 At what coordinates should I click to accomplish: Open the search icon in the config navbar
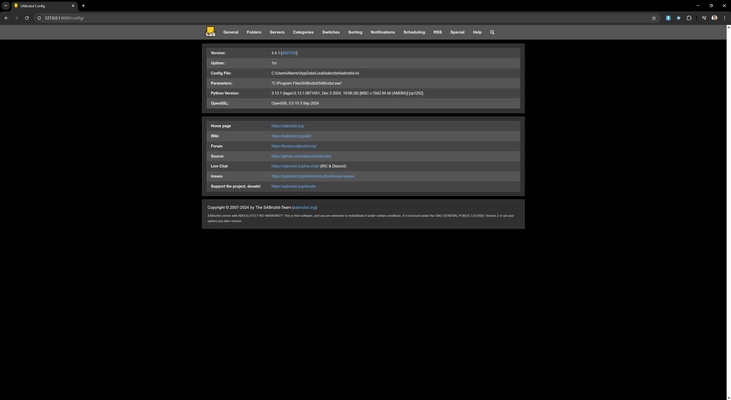pos(492,32)
